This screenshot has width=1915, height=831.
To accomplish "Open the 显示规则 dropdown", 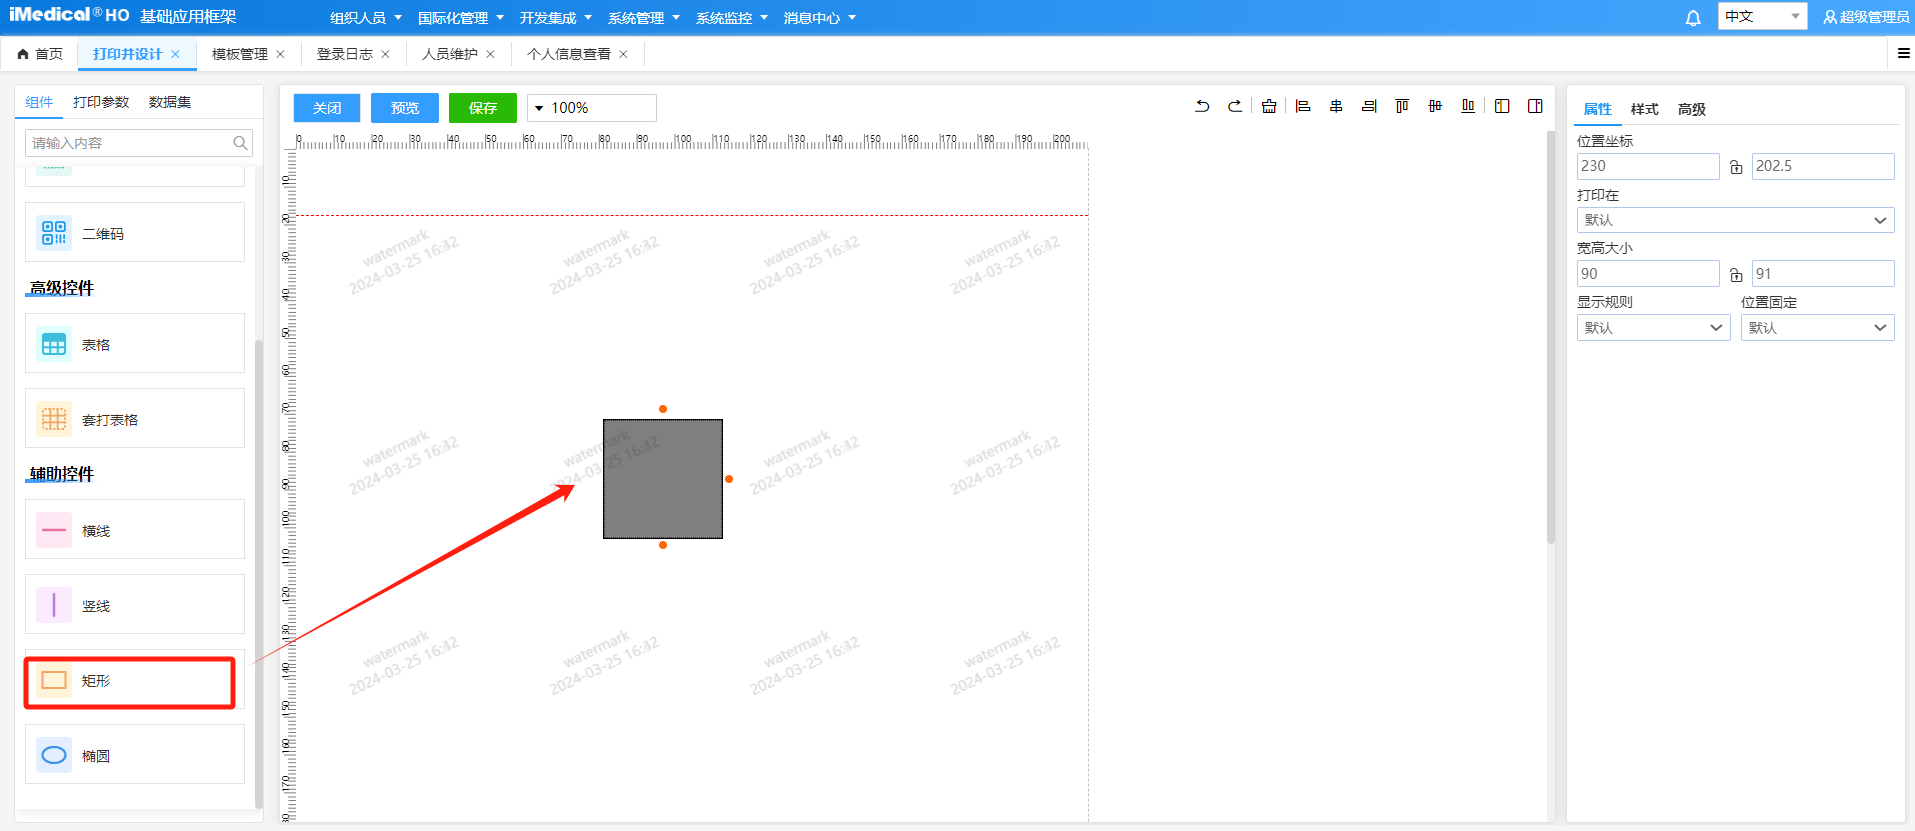I will [1653, 328].
